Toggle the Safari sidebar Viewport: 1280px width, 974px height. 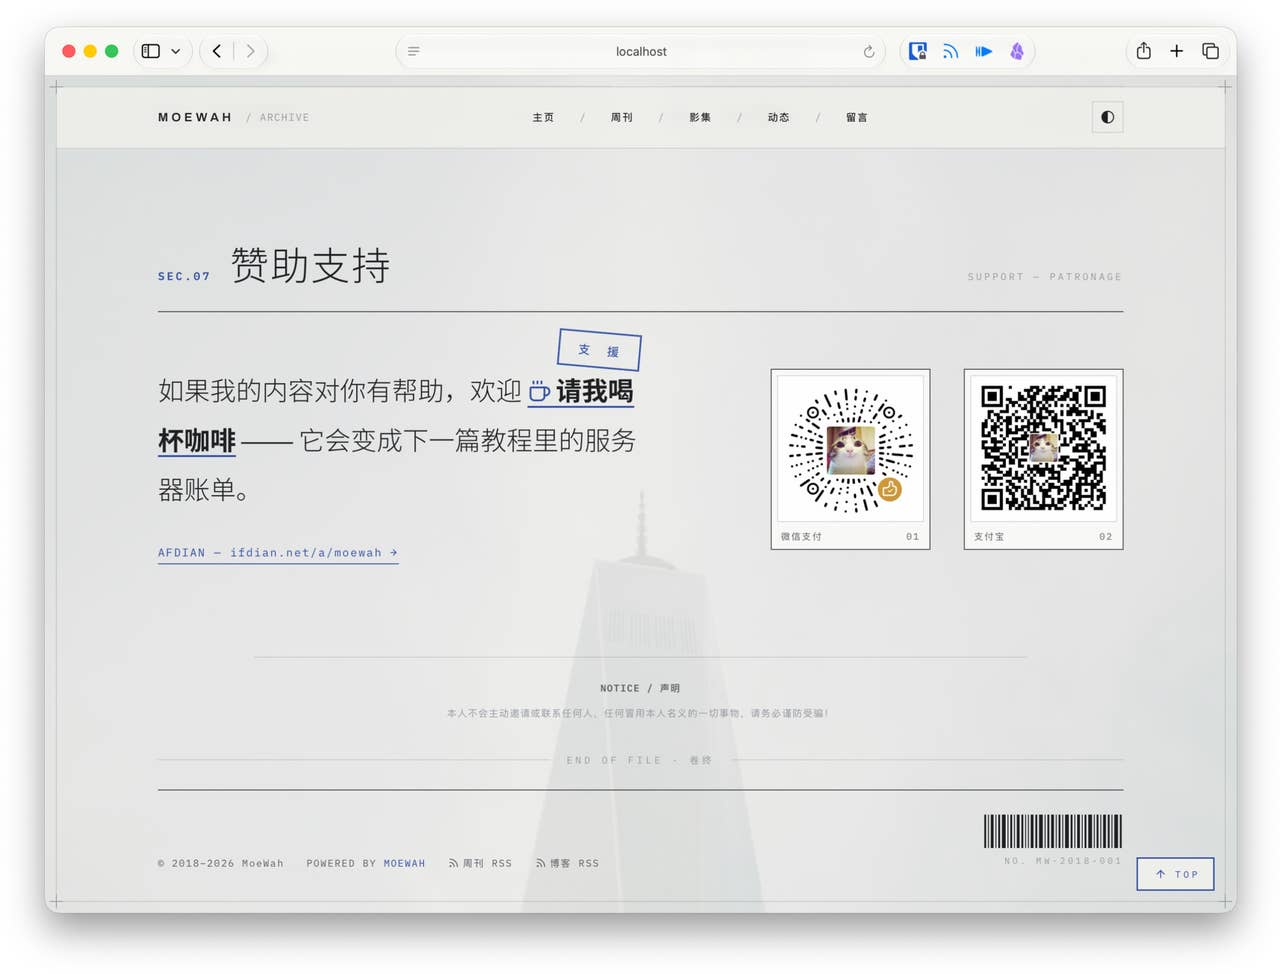(151, 51)
